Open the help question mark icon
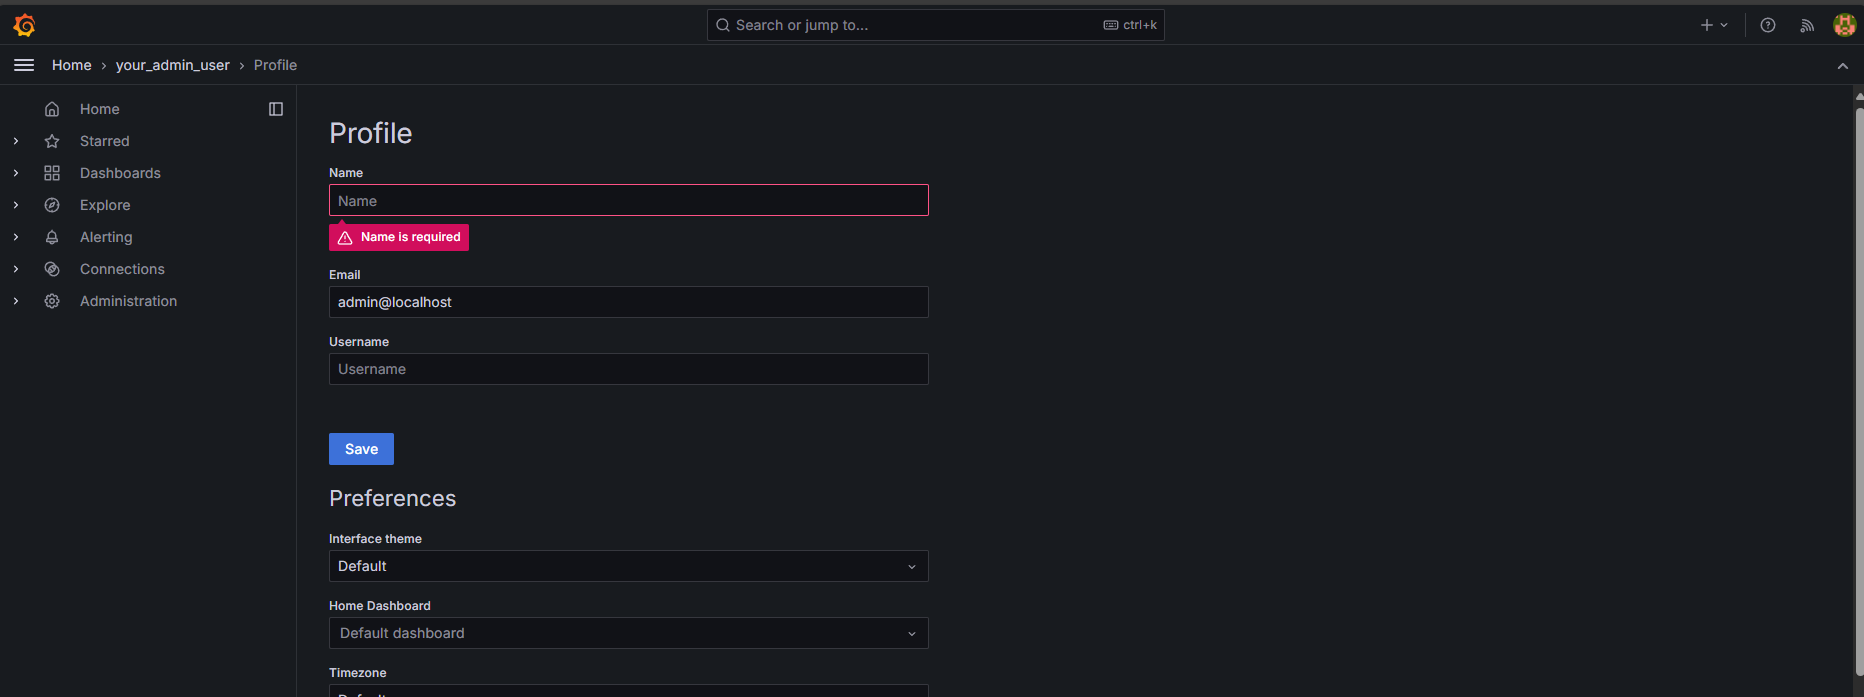 point(1768,25)
